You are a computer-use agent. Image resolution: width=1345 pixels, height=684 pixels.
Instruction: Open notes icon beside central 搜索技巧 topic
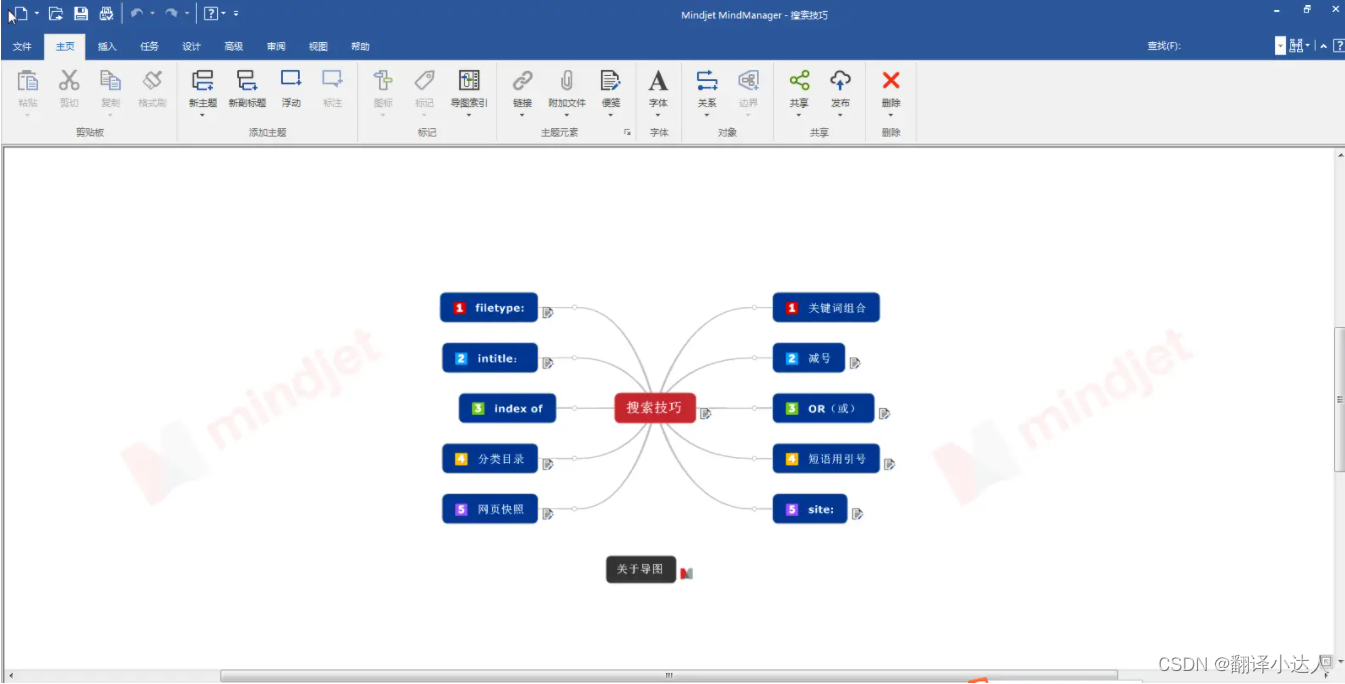(x=705, y=414)
